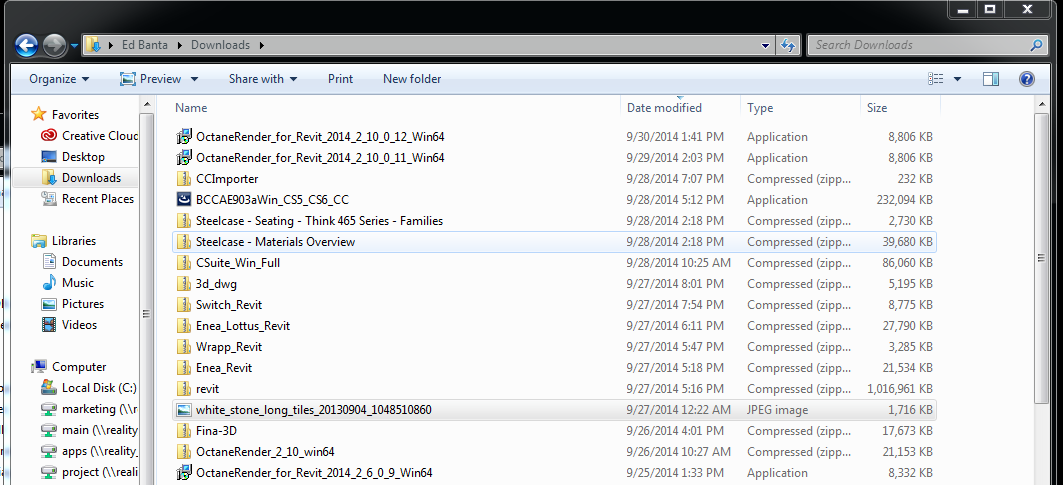1063x485 pixels.
Task: Select the CSuite_Win_Full zip icon
Action: pyautogui.click(x=184, y=263)
